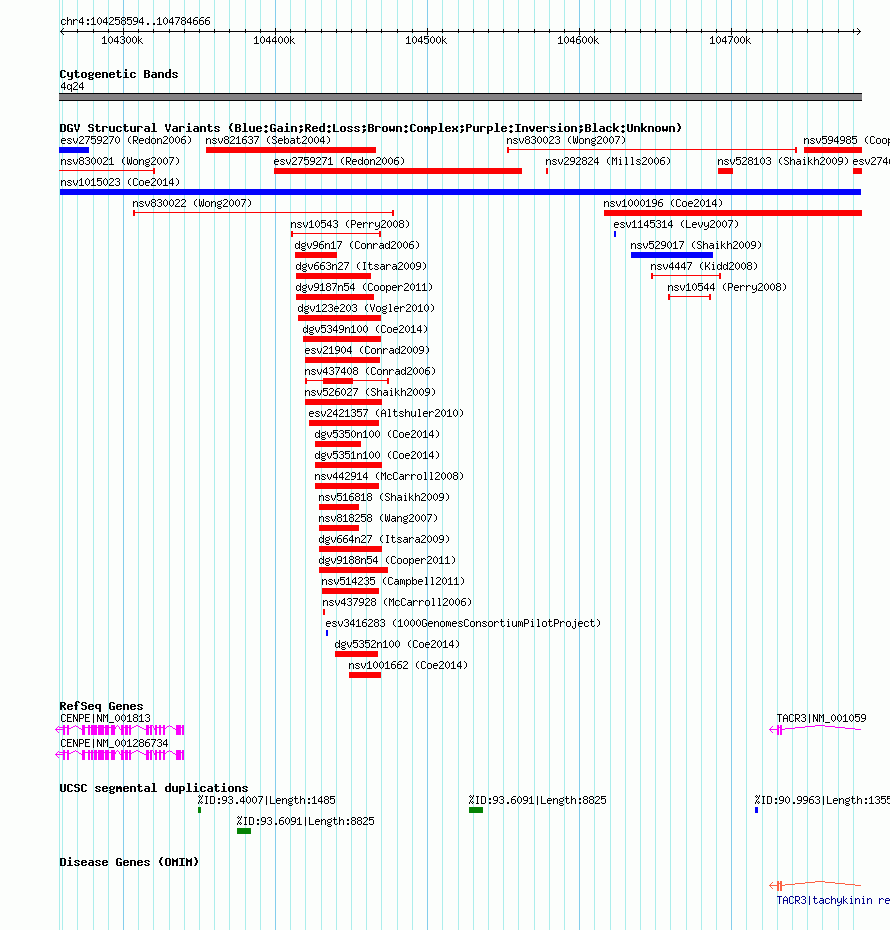Open UCSC segmental duplications track heading
Viewport: 890px width, 930px height.
[154, 788]
